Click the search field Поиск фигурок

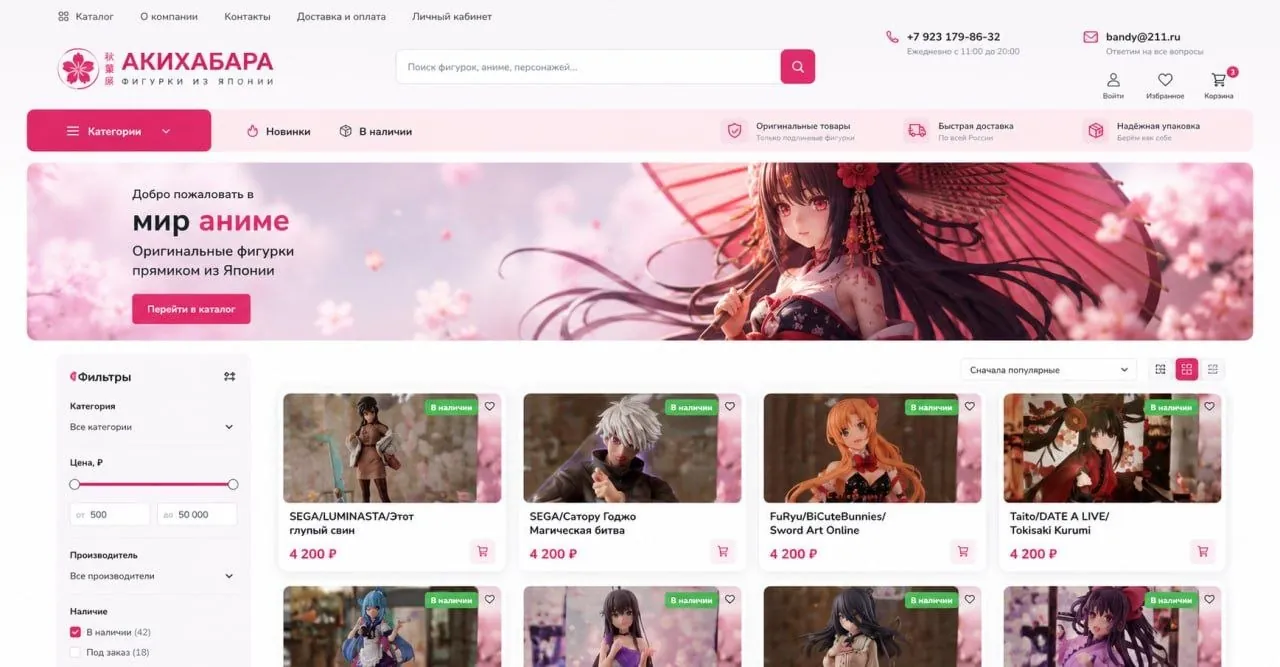[x=588, y=67]
